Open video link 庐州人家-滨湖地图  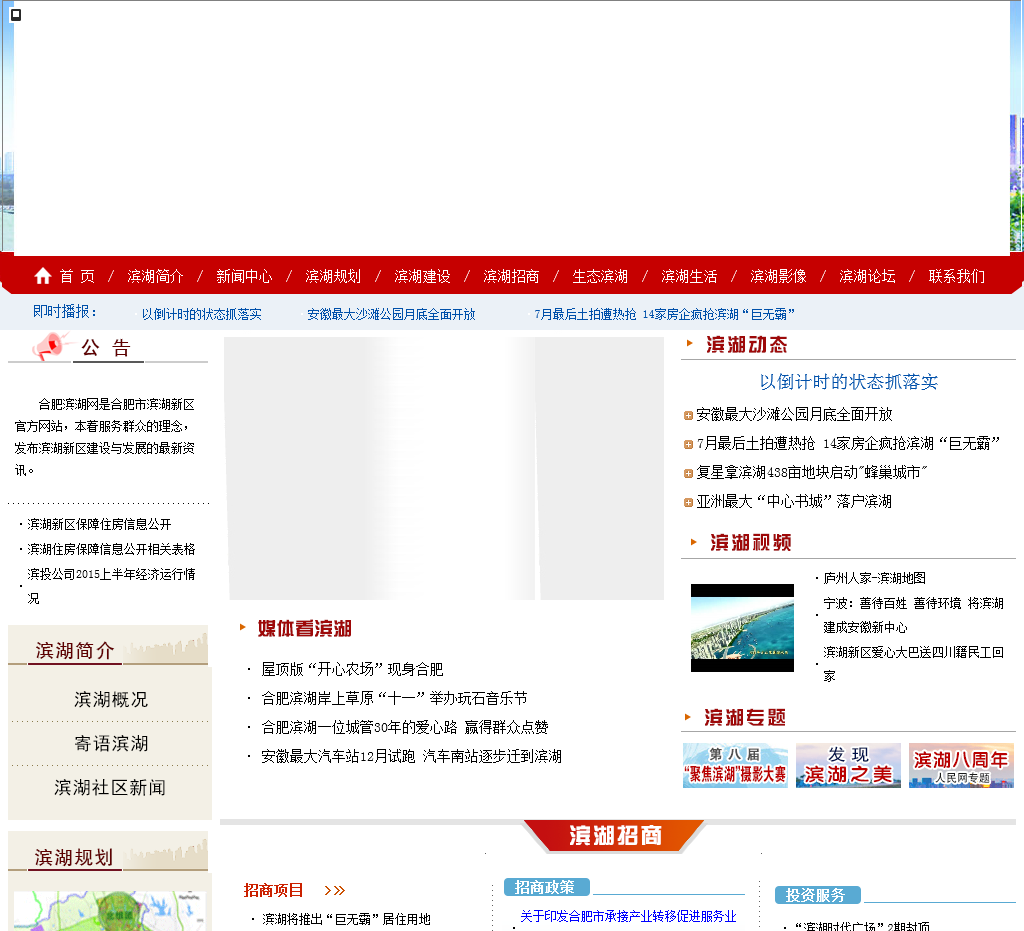pos(874,578)
